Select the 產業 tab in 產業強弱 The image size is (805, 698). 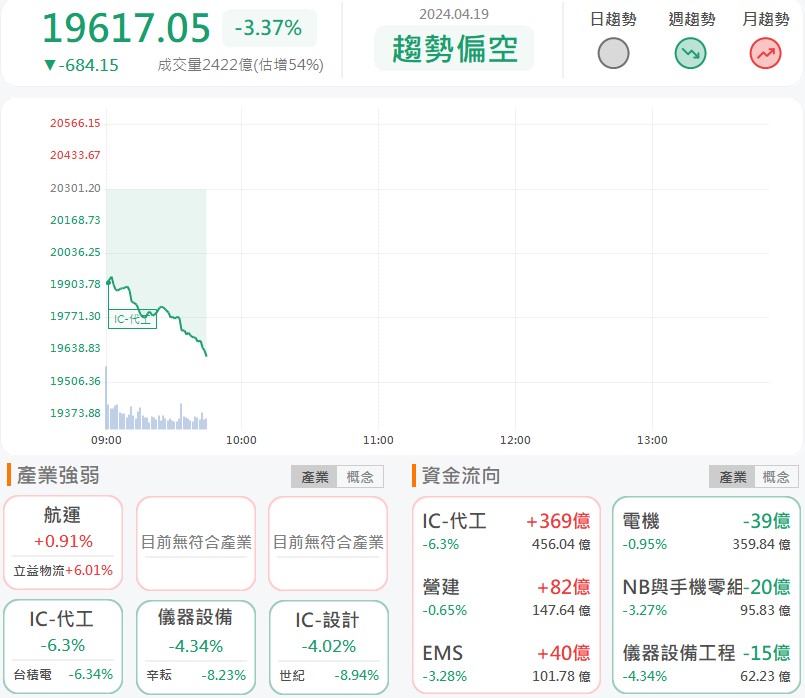314,477
